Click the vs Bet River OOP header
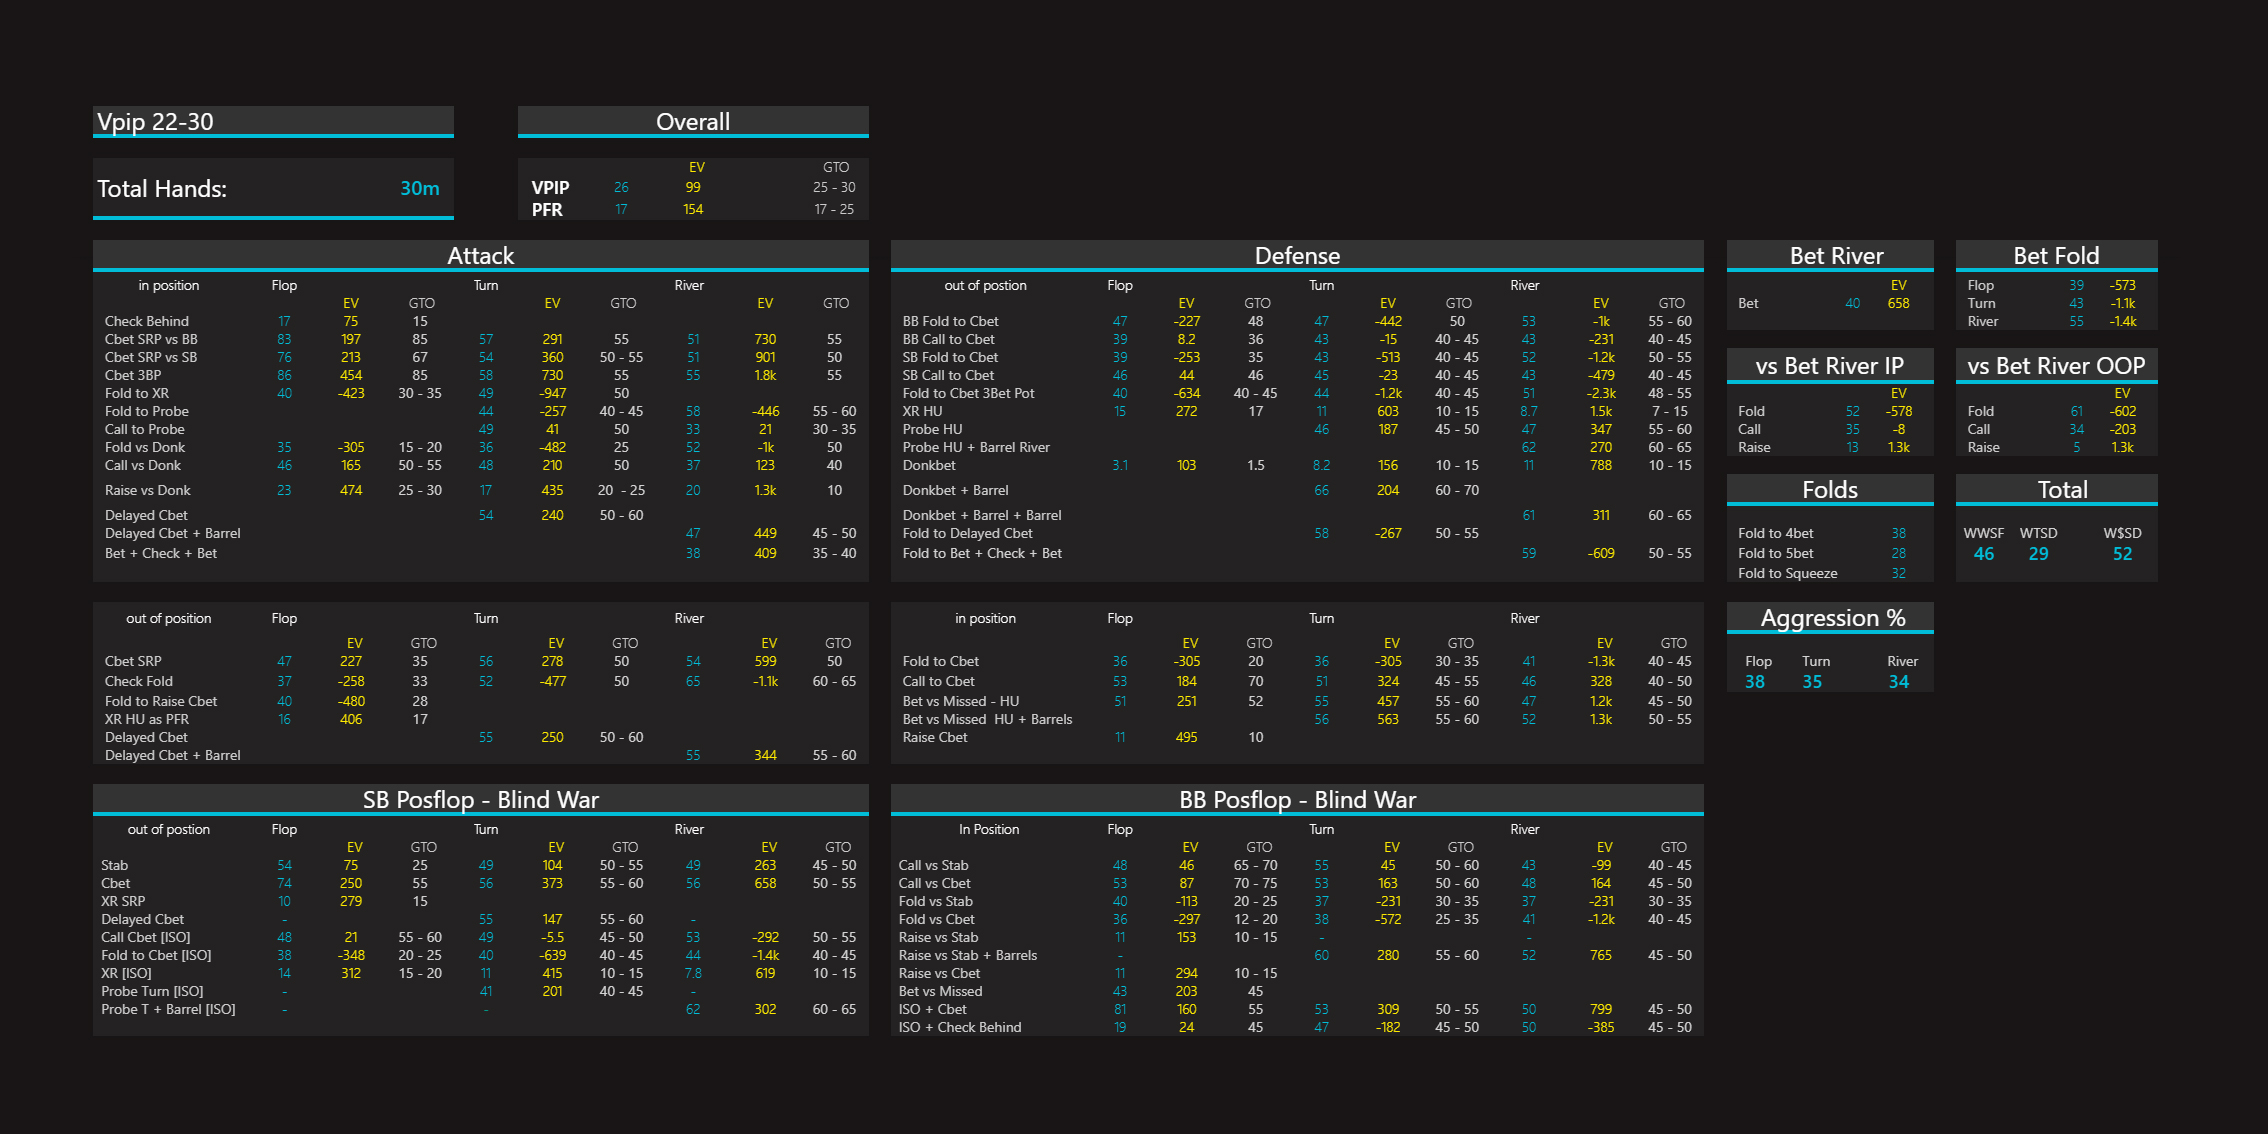The width and height of the screenshot is (2268, 1134). click(2056, 366)
